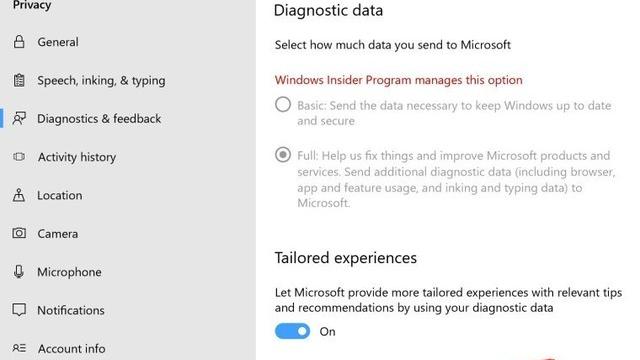Click the Location pin icon
This screenshot has width=640, height=360.
pyautogui.click(x=19, y=195)
